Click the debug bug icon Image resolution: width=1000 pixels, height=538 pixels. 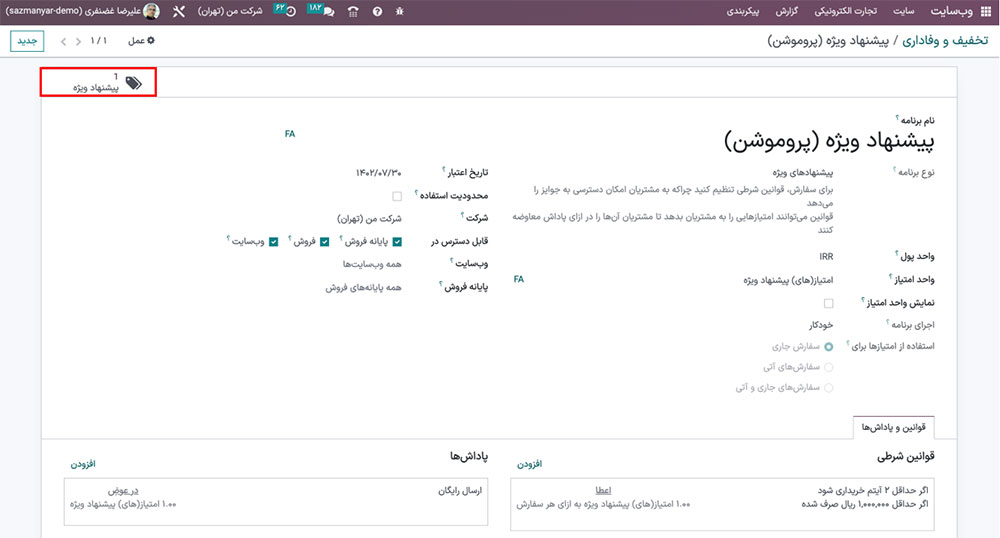pos(401,11)
